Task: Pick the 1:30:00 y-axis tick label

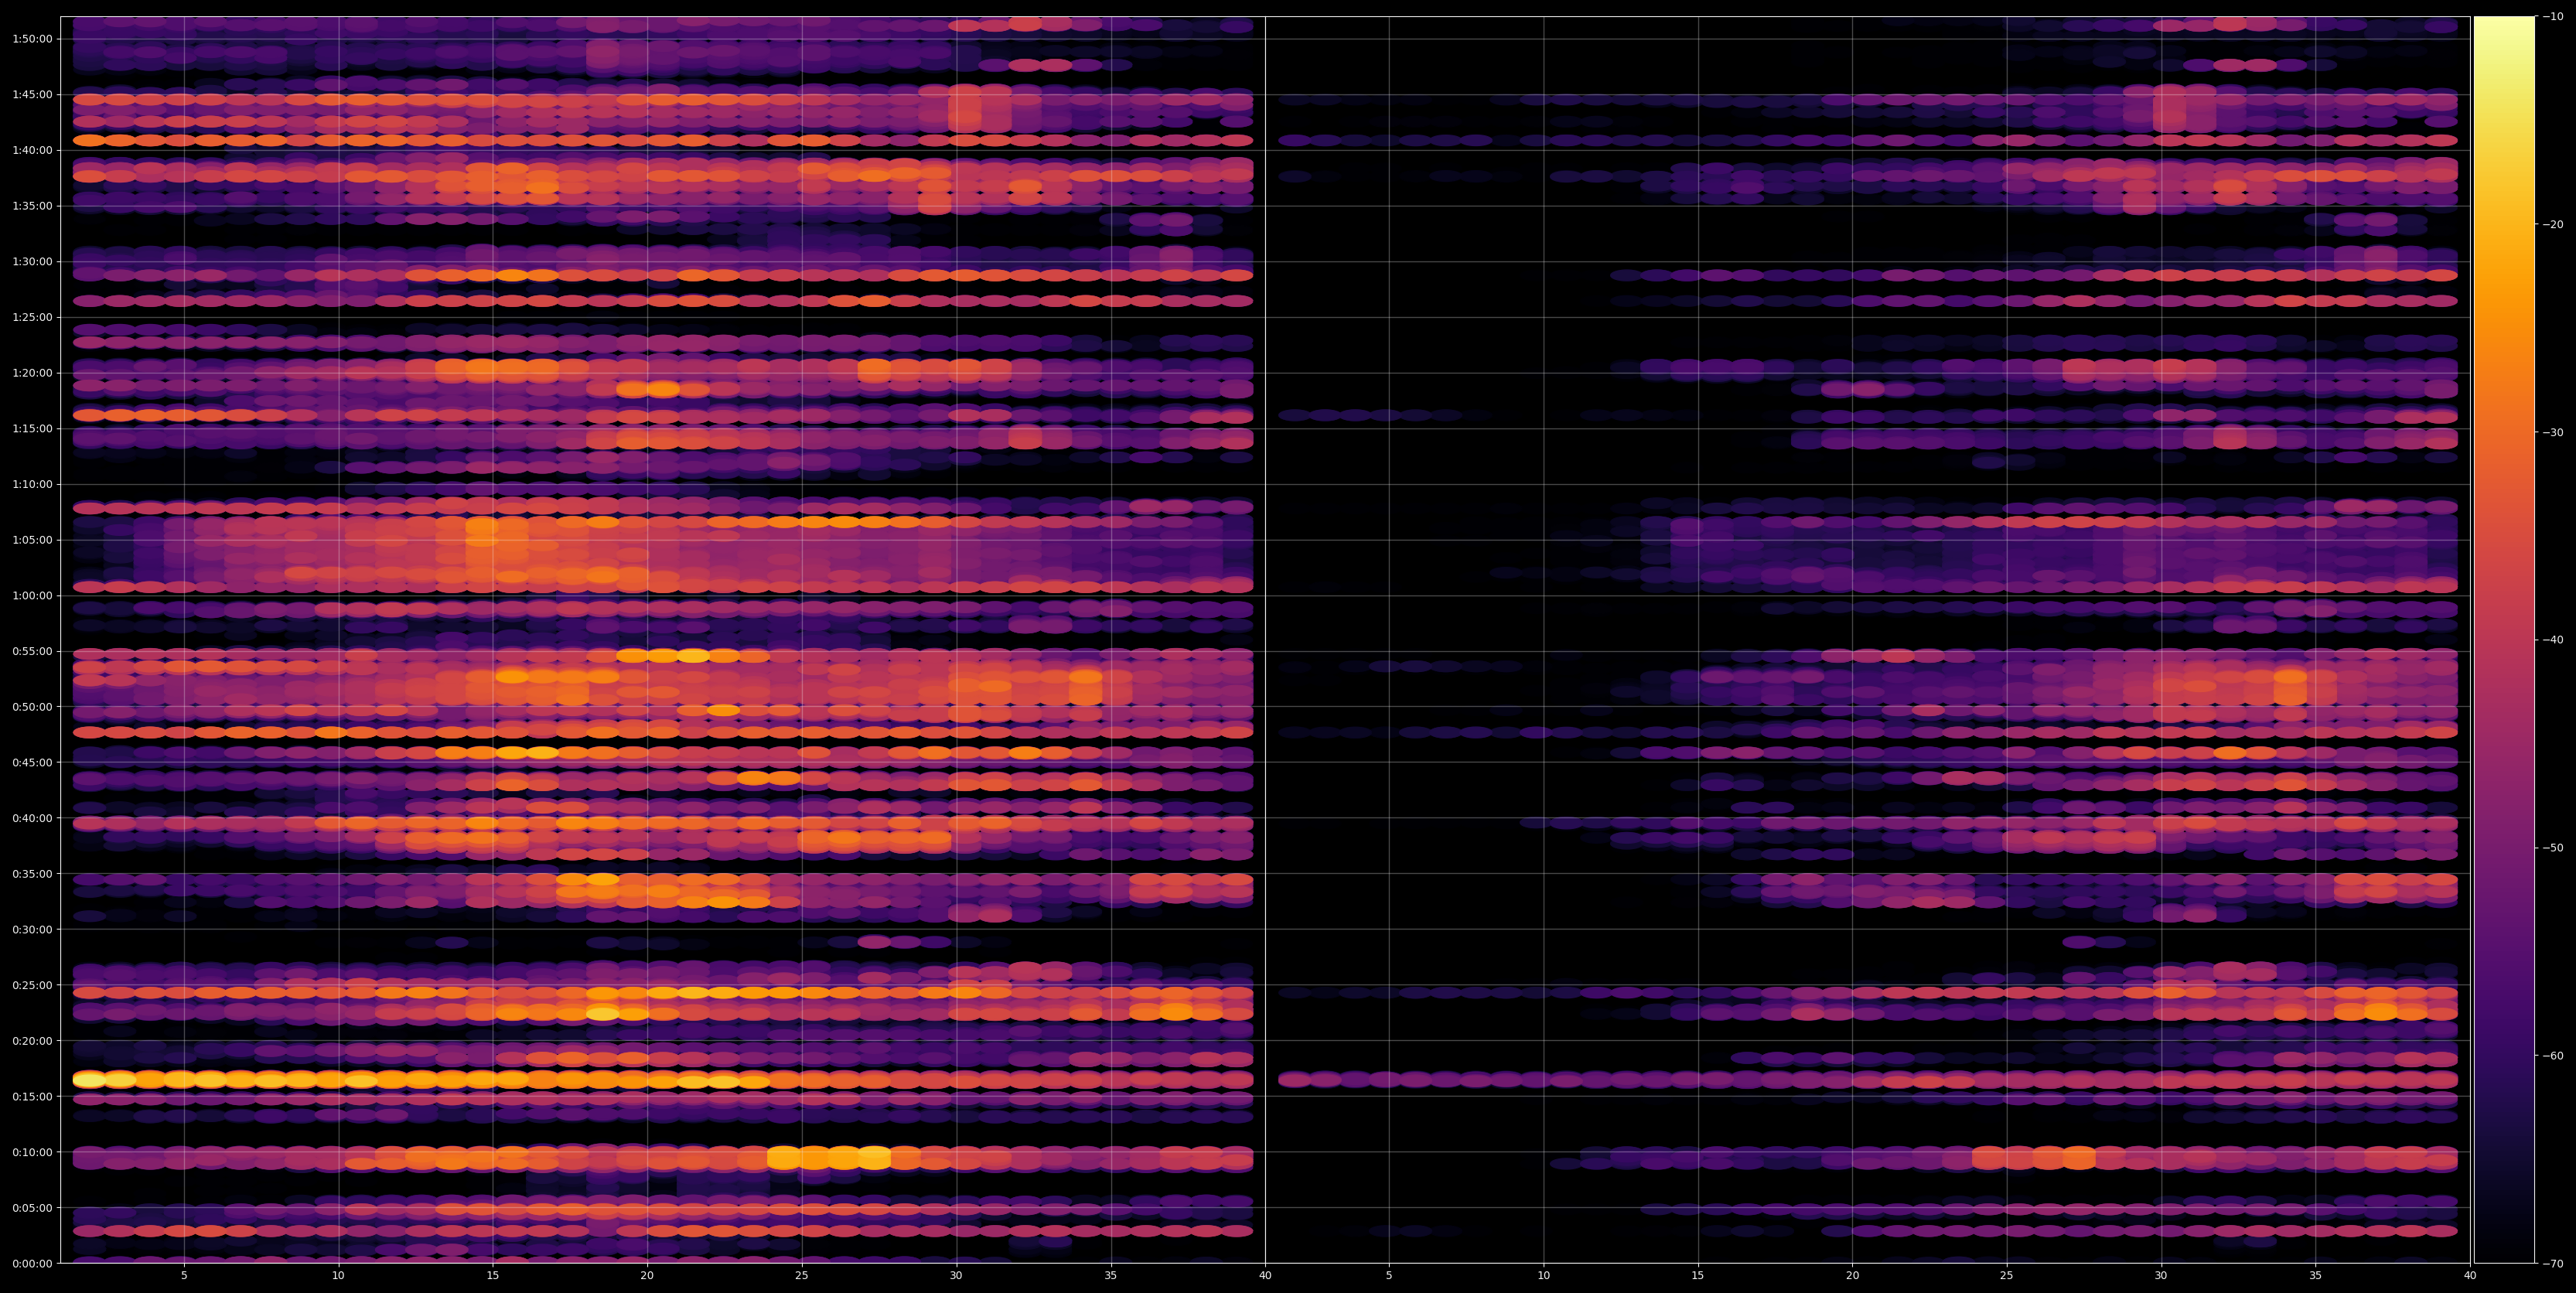Action: [32, 262]
